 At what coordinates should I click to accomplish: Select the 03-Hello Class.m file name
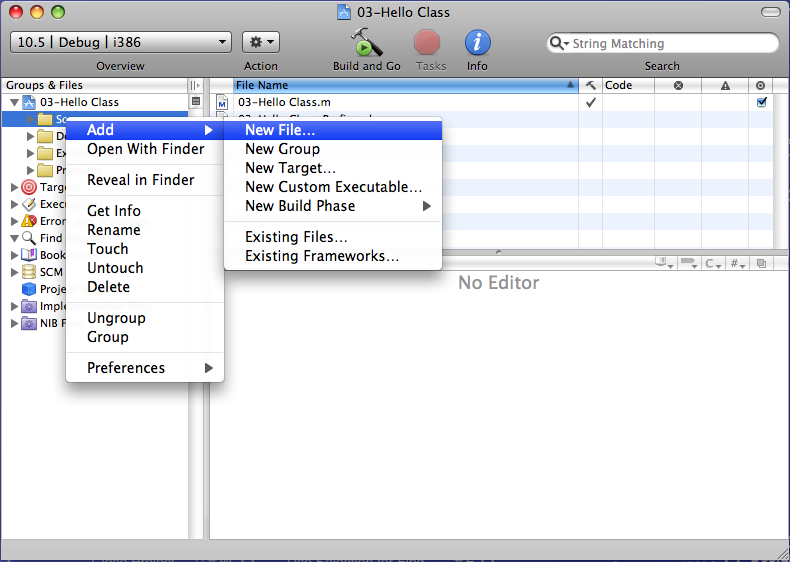285,102
